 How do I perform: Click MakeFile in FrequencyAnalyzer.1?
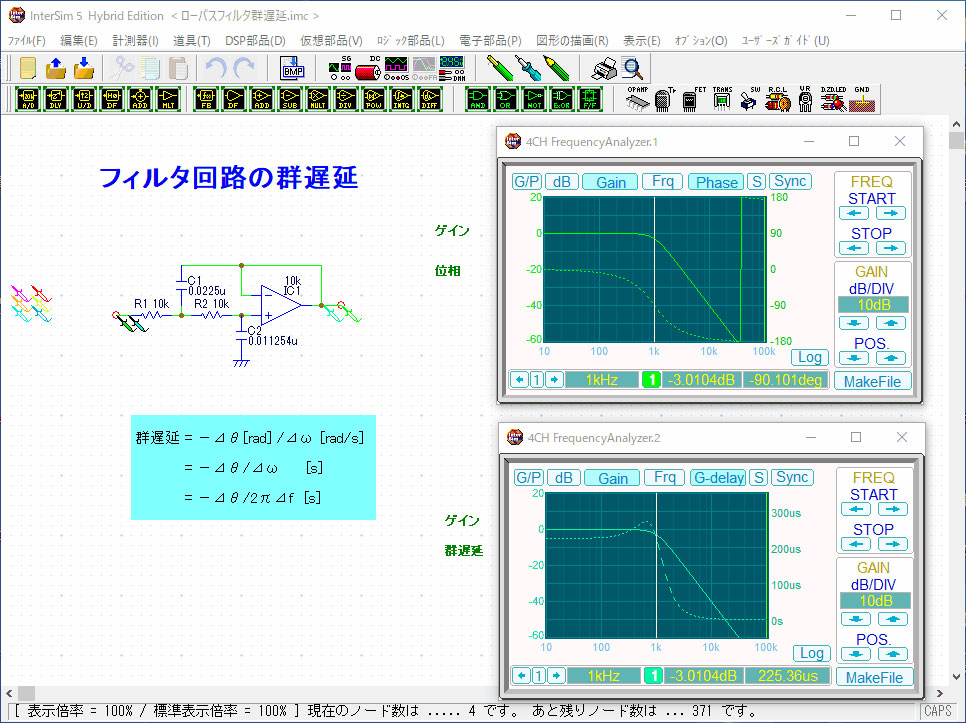(x=872, y=381)
